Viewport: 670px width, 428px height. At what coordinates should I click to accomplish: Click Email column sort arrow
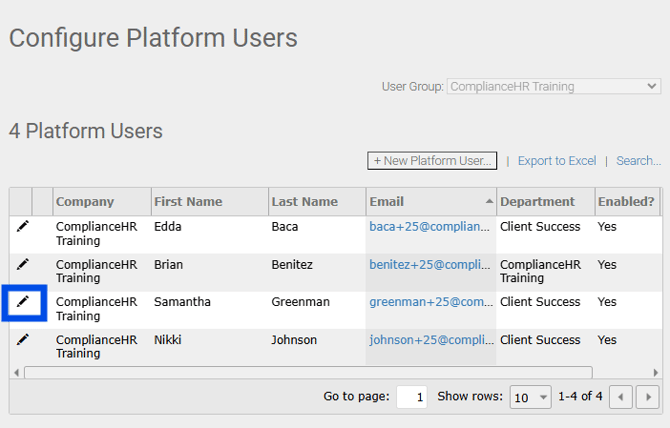click(x=489, y=202)
